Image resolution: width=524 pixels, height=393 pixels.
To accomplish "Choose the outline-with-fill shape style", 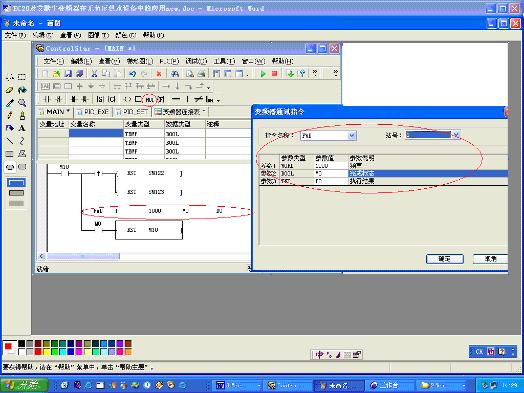I will coord(16,193).
